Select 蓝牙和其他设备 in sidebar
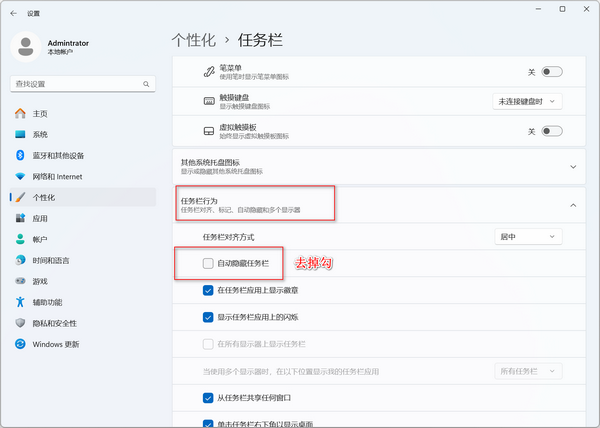 click(x=83, y=155)
